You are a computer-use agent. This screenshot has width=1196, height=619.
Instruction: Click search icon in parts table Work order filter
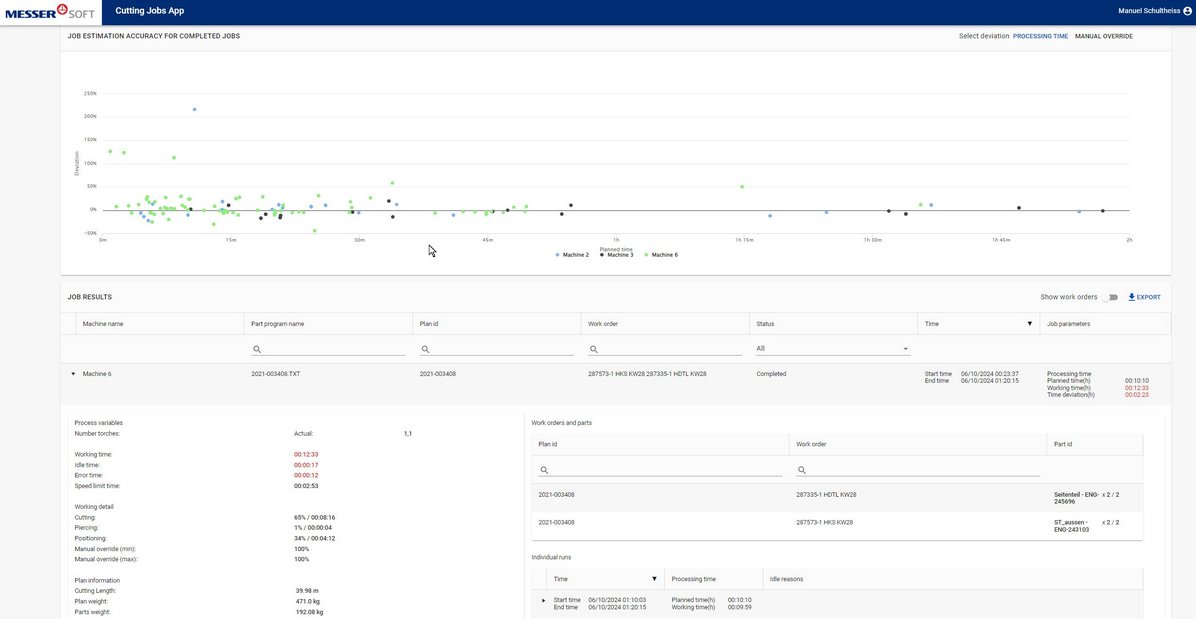(x=802, y=469)
